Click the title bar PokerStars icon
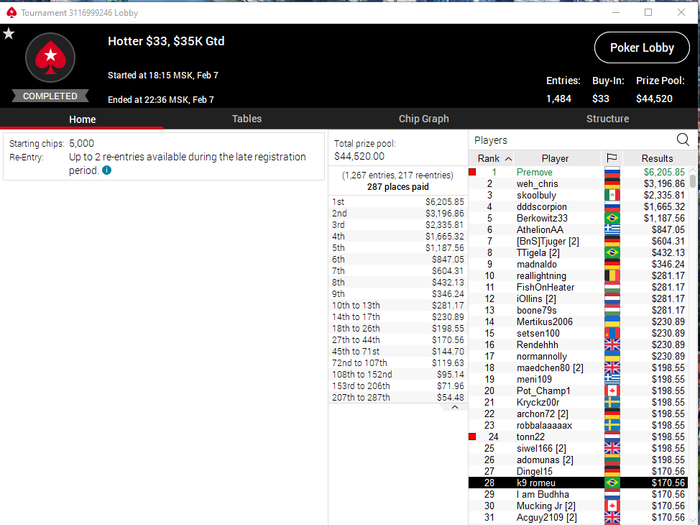The width and height of the screenshot is (700, 525). click(11, 12)
